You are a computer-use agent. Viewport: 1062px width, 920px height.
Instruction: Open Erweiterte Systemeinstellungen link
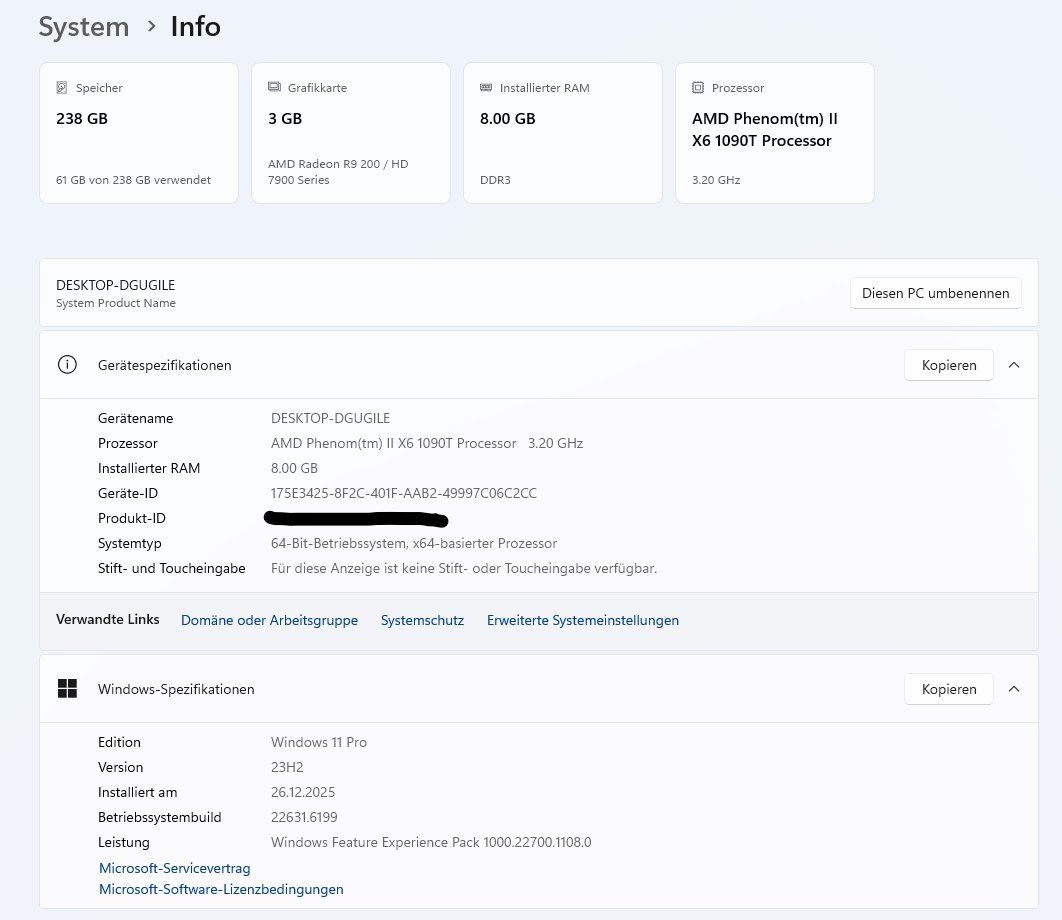[582, 620]
